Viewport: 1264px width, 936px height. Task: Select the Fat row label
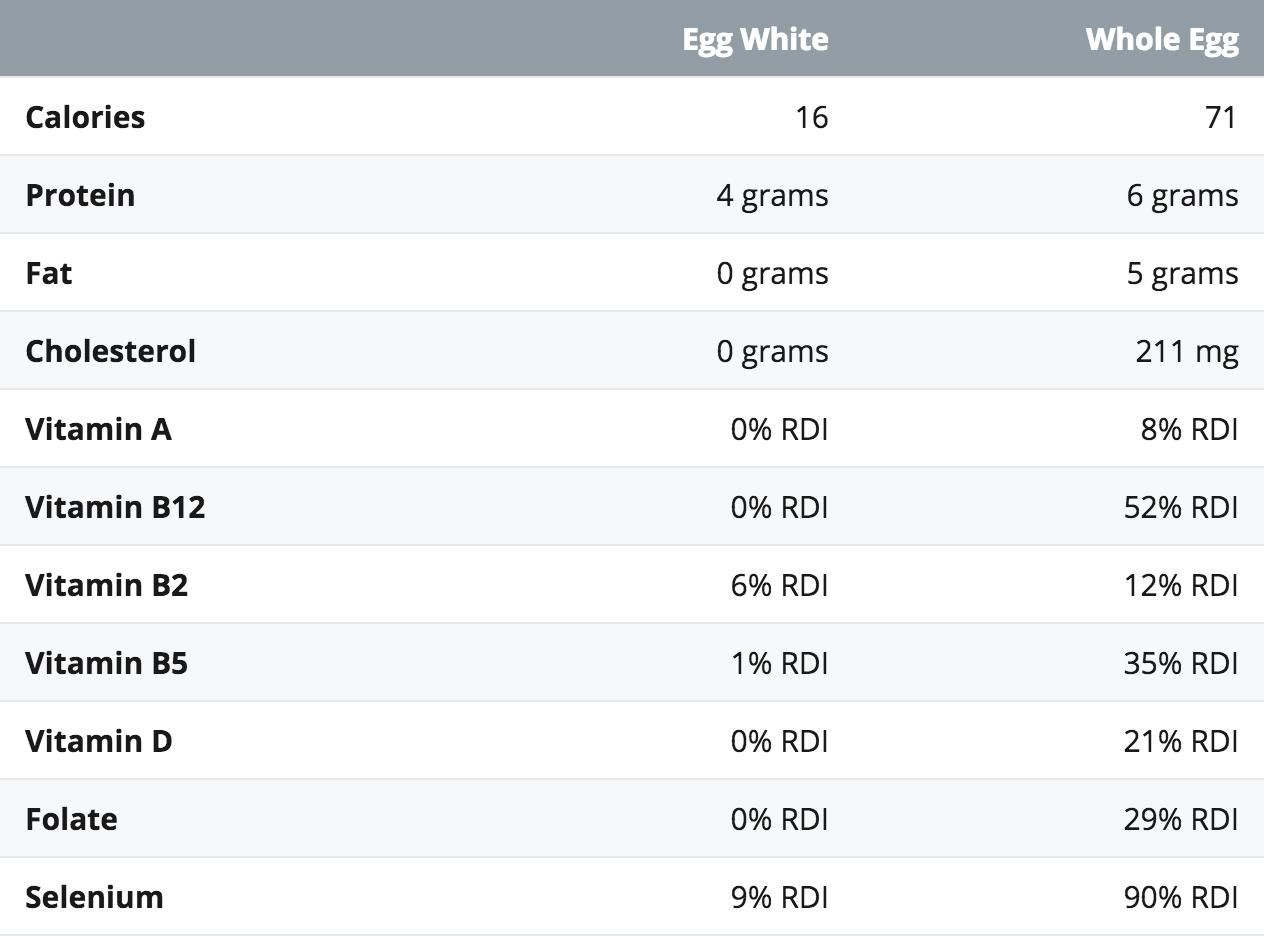[x=48, y=273]
